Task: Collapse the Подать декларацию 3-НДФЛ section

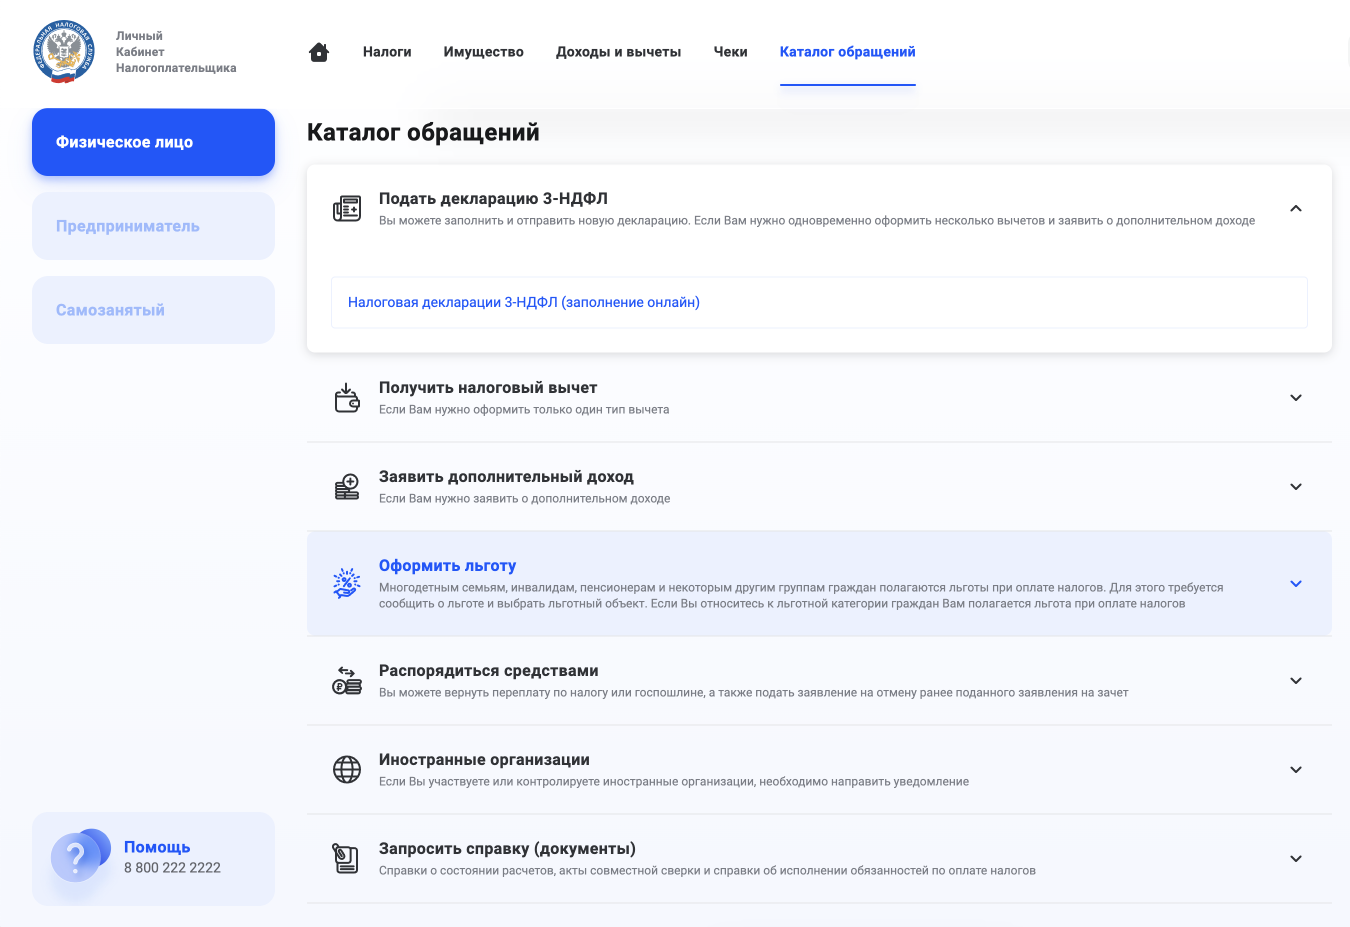Action: click(1296, 208)
